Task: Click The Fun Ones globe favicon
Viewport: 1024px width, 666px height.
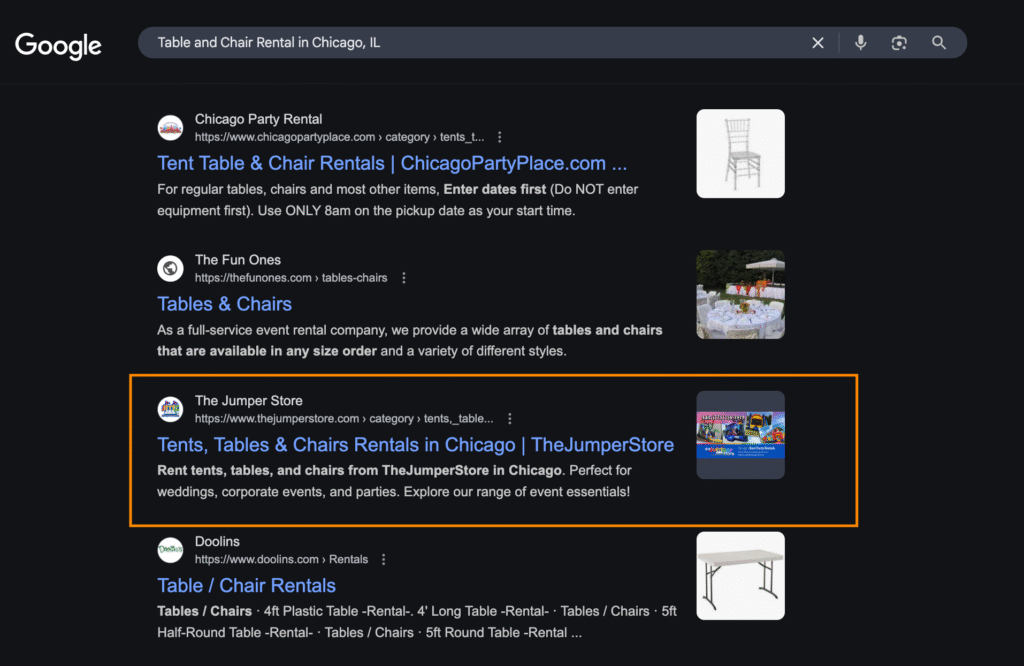Action: pyautogui.click(x=170, y=268)
